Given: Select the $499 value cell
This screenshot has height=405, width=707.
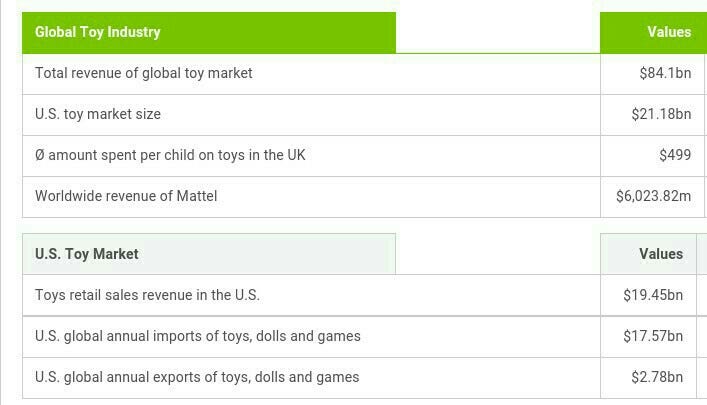Looking at the screenshot, I should point(652,156).
